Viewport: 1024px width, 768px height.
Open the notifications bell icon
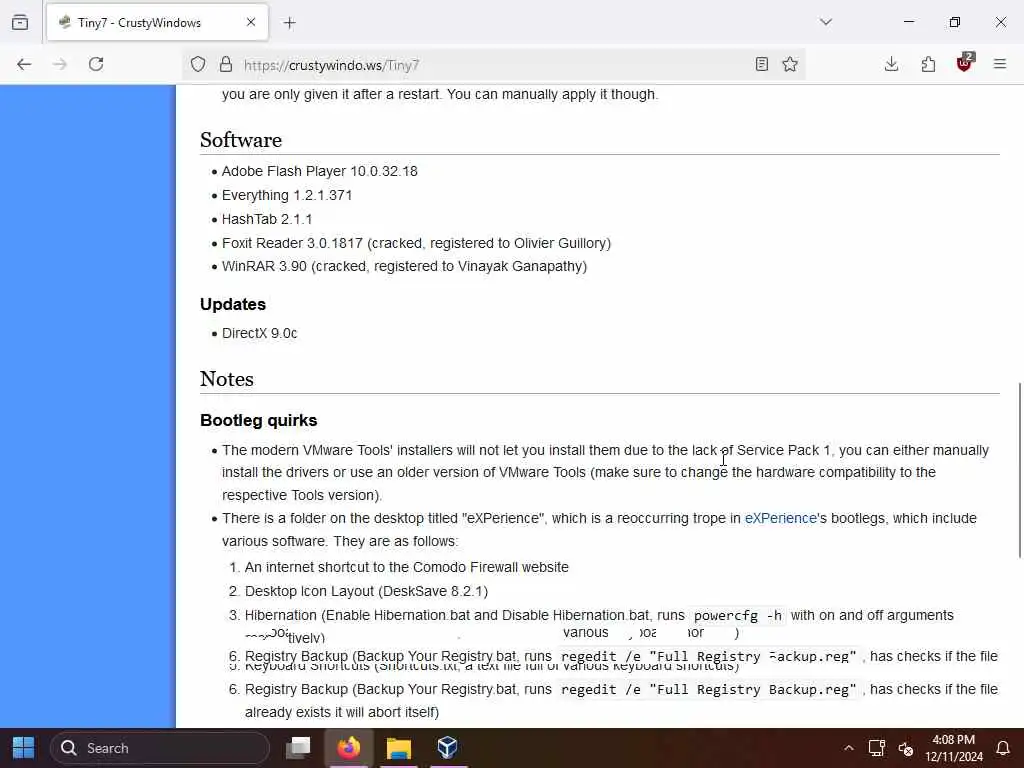coord(1003,748)
